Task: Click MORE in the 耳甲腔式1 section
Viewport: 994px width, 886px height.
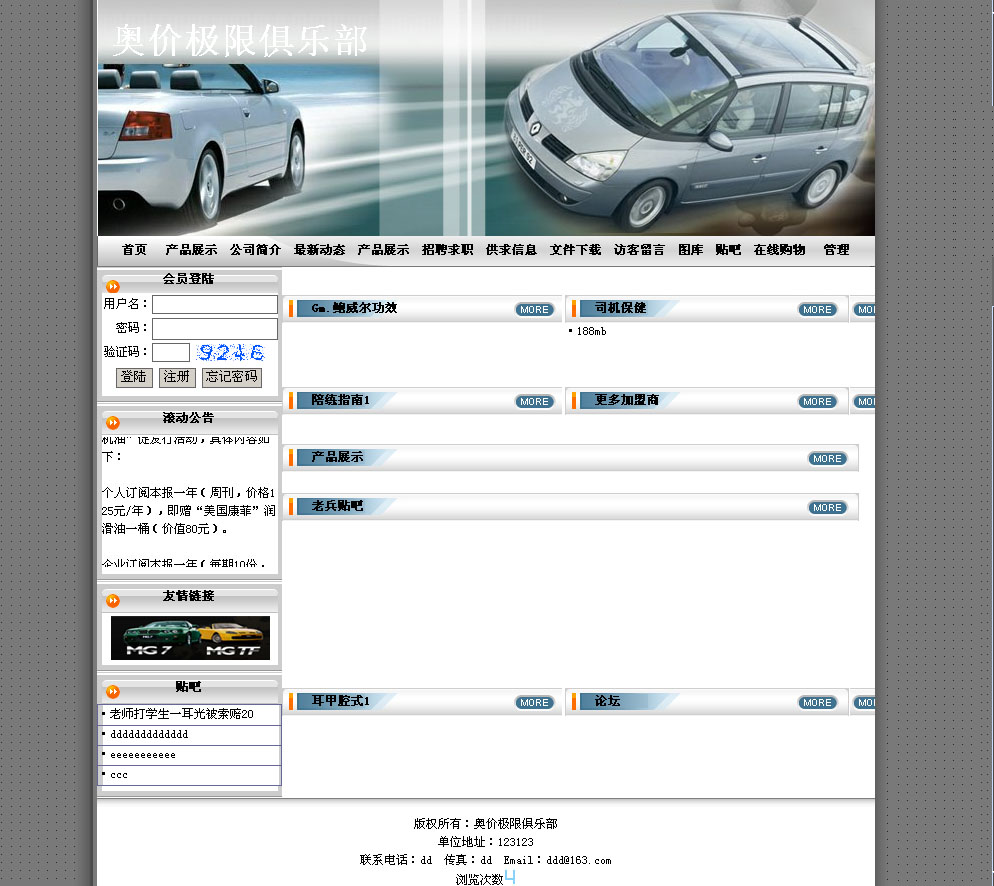Action: (x=534, y=703)
